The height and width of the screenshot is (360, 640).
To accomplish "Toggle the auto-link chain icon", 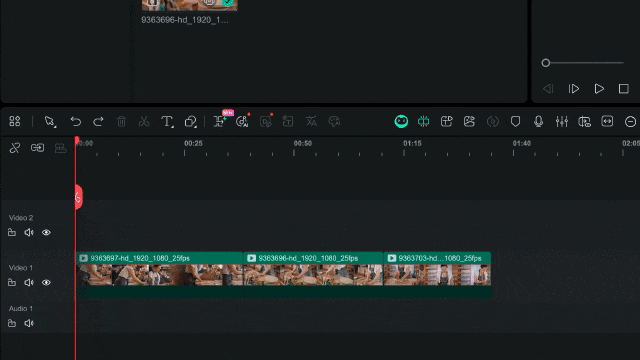I will click(x=38, y=148).
